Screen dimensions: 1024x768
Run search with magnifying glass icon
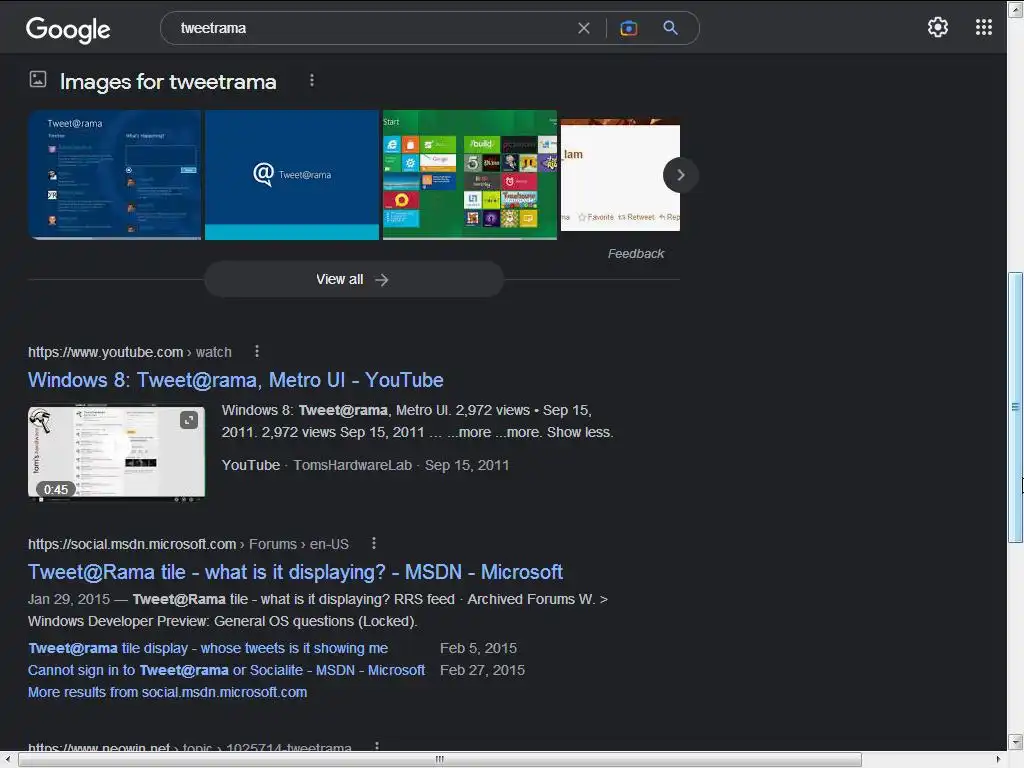click(670, 28)
